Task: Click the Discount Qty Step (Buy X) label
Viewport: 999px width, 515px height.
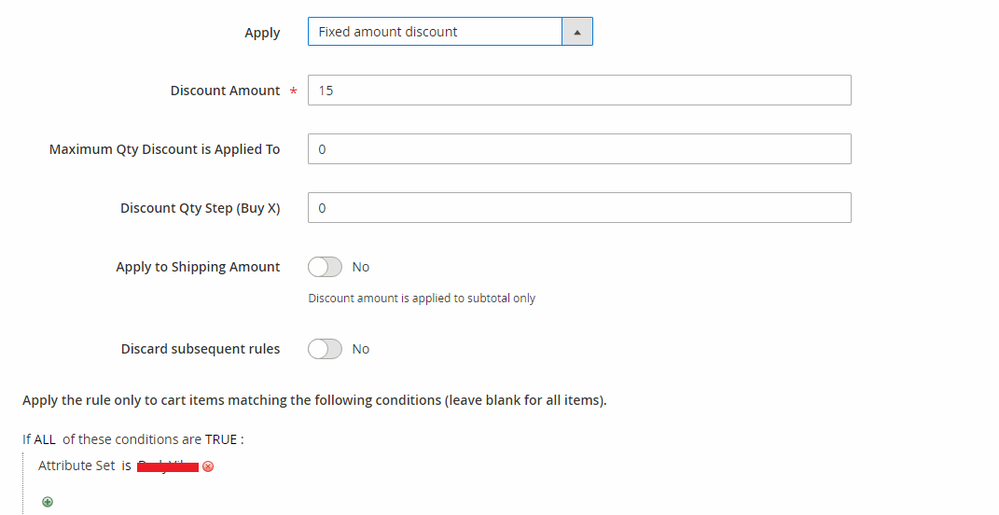Action: (200, 208)
